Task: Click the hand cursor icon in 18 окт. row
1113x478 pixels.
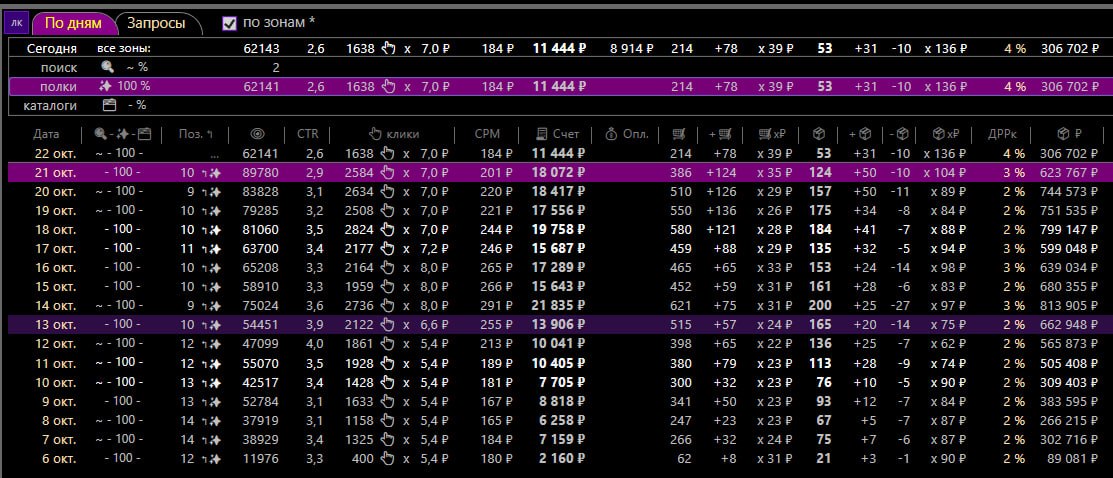Action: pos(388,229)
